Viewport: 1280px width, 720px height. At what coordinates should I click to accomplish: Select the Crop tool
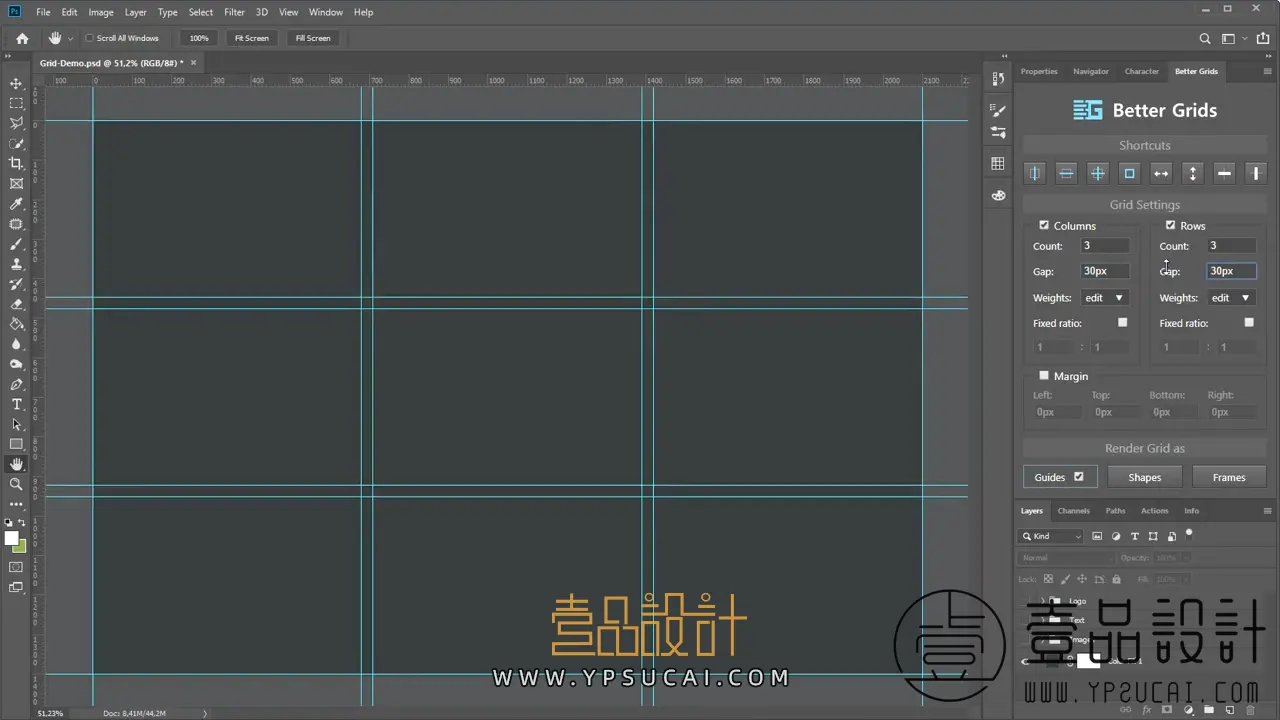click(x=16, y=164)
